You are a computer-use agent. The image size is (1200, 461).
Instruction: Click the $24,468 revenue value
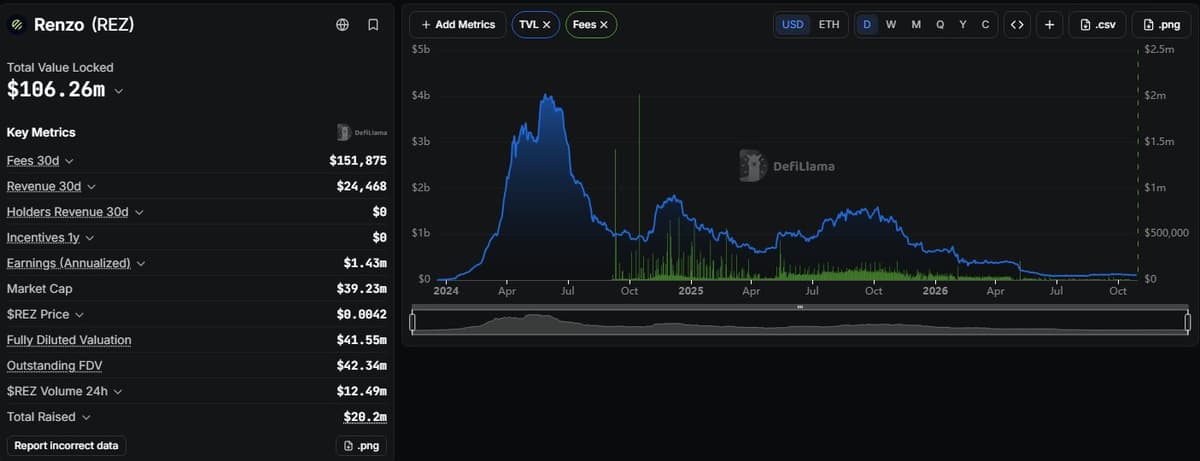point(362,187)
